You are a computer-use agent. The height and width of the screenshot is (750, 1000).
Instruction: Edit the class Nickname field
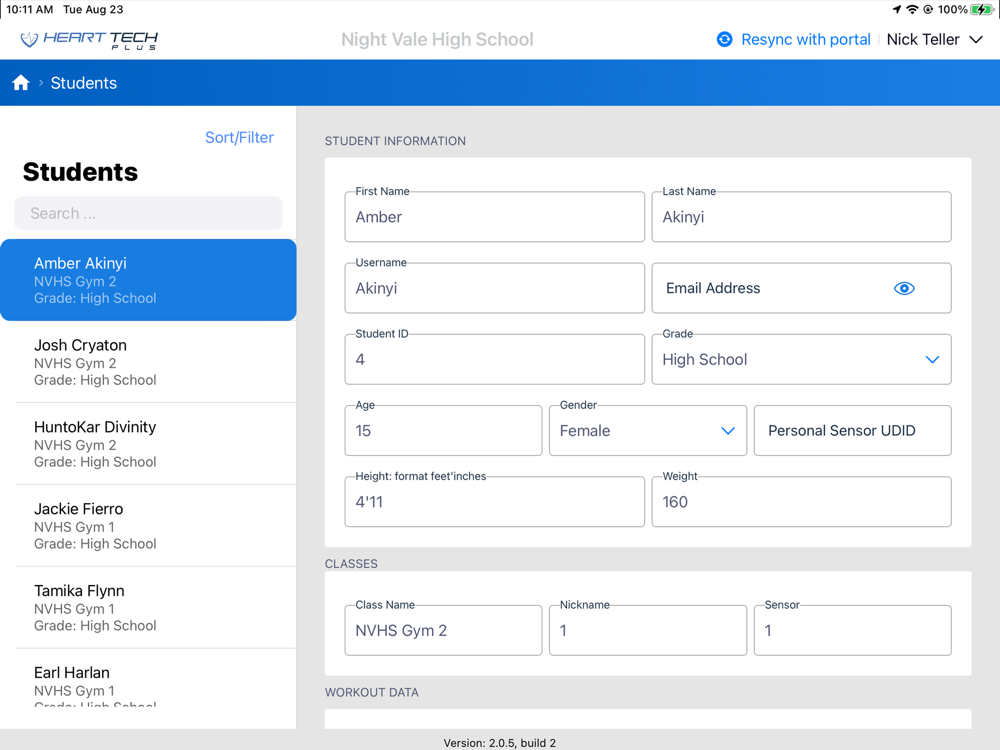coord(647,631)
